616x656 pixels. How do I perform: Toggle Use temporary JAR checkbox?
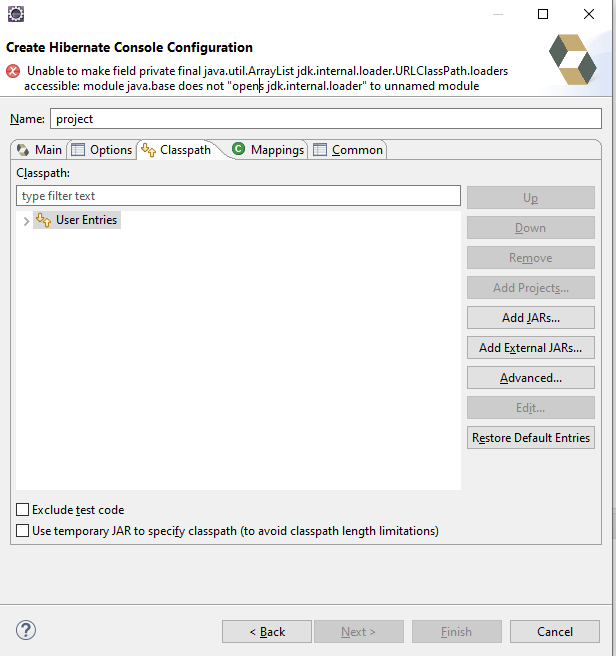(23, 531)
